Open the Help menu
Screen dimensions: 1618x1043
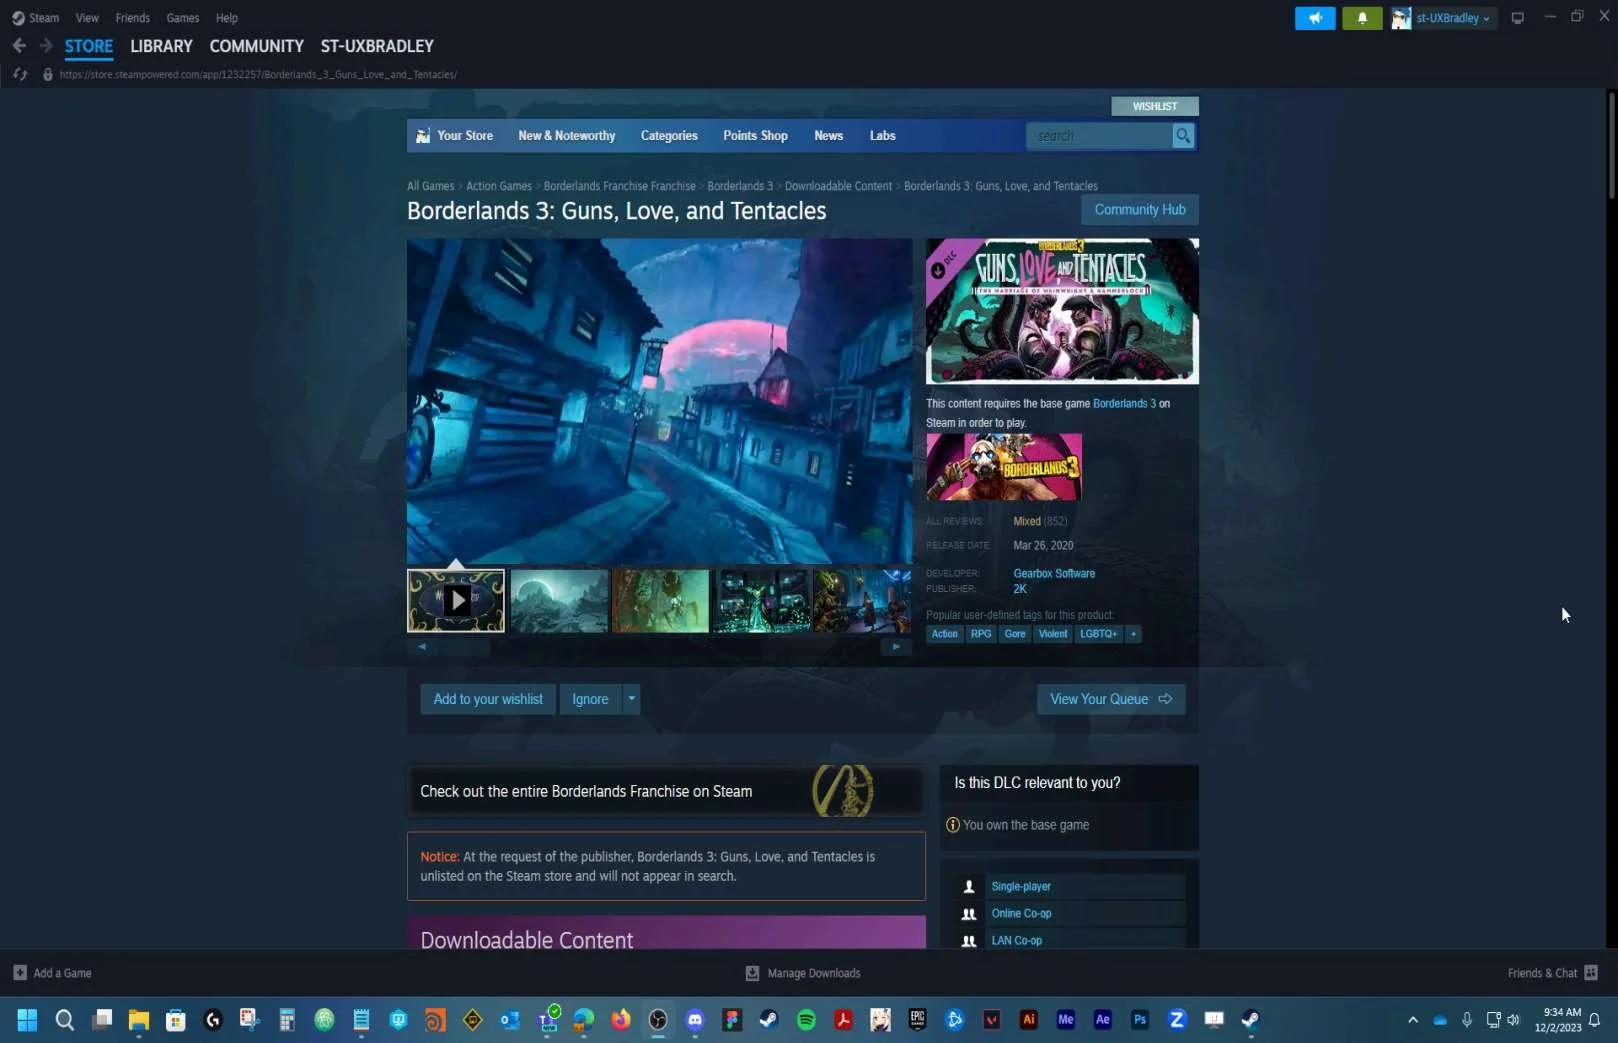227,18
